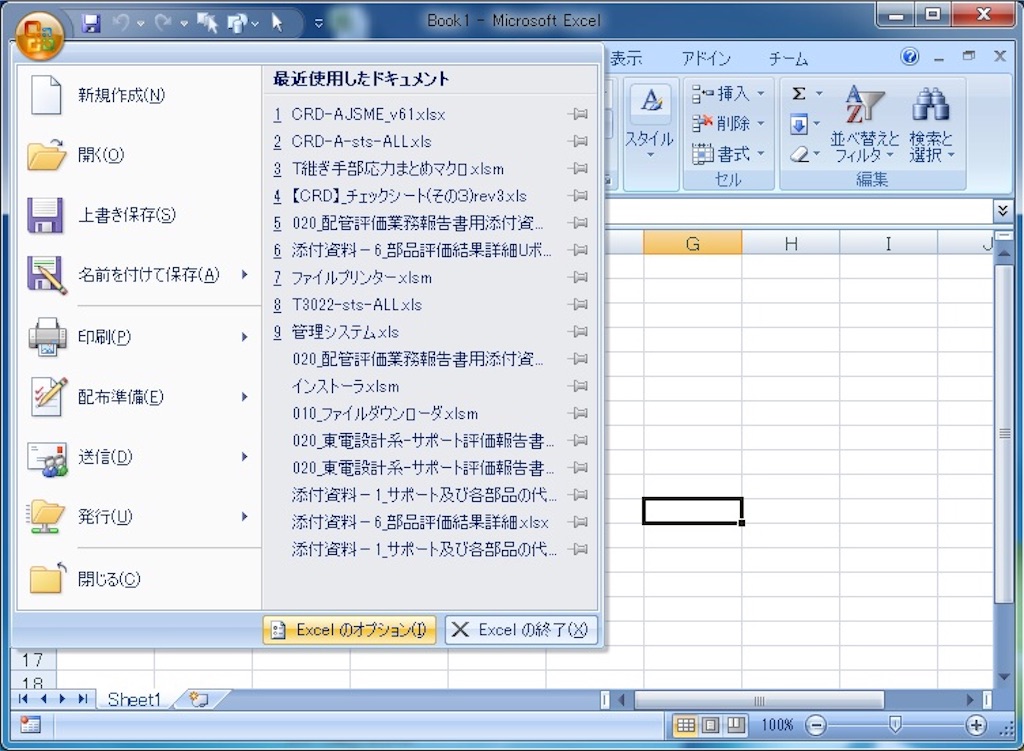Select column G header
The image size is (1024, 751).
point(693,243)
